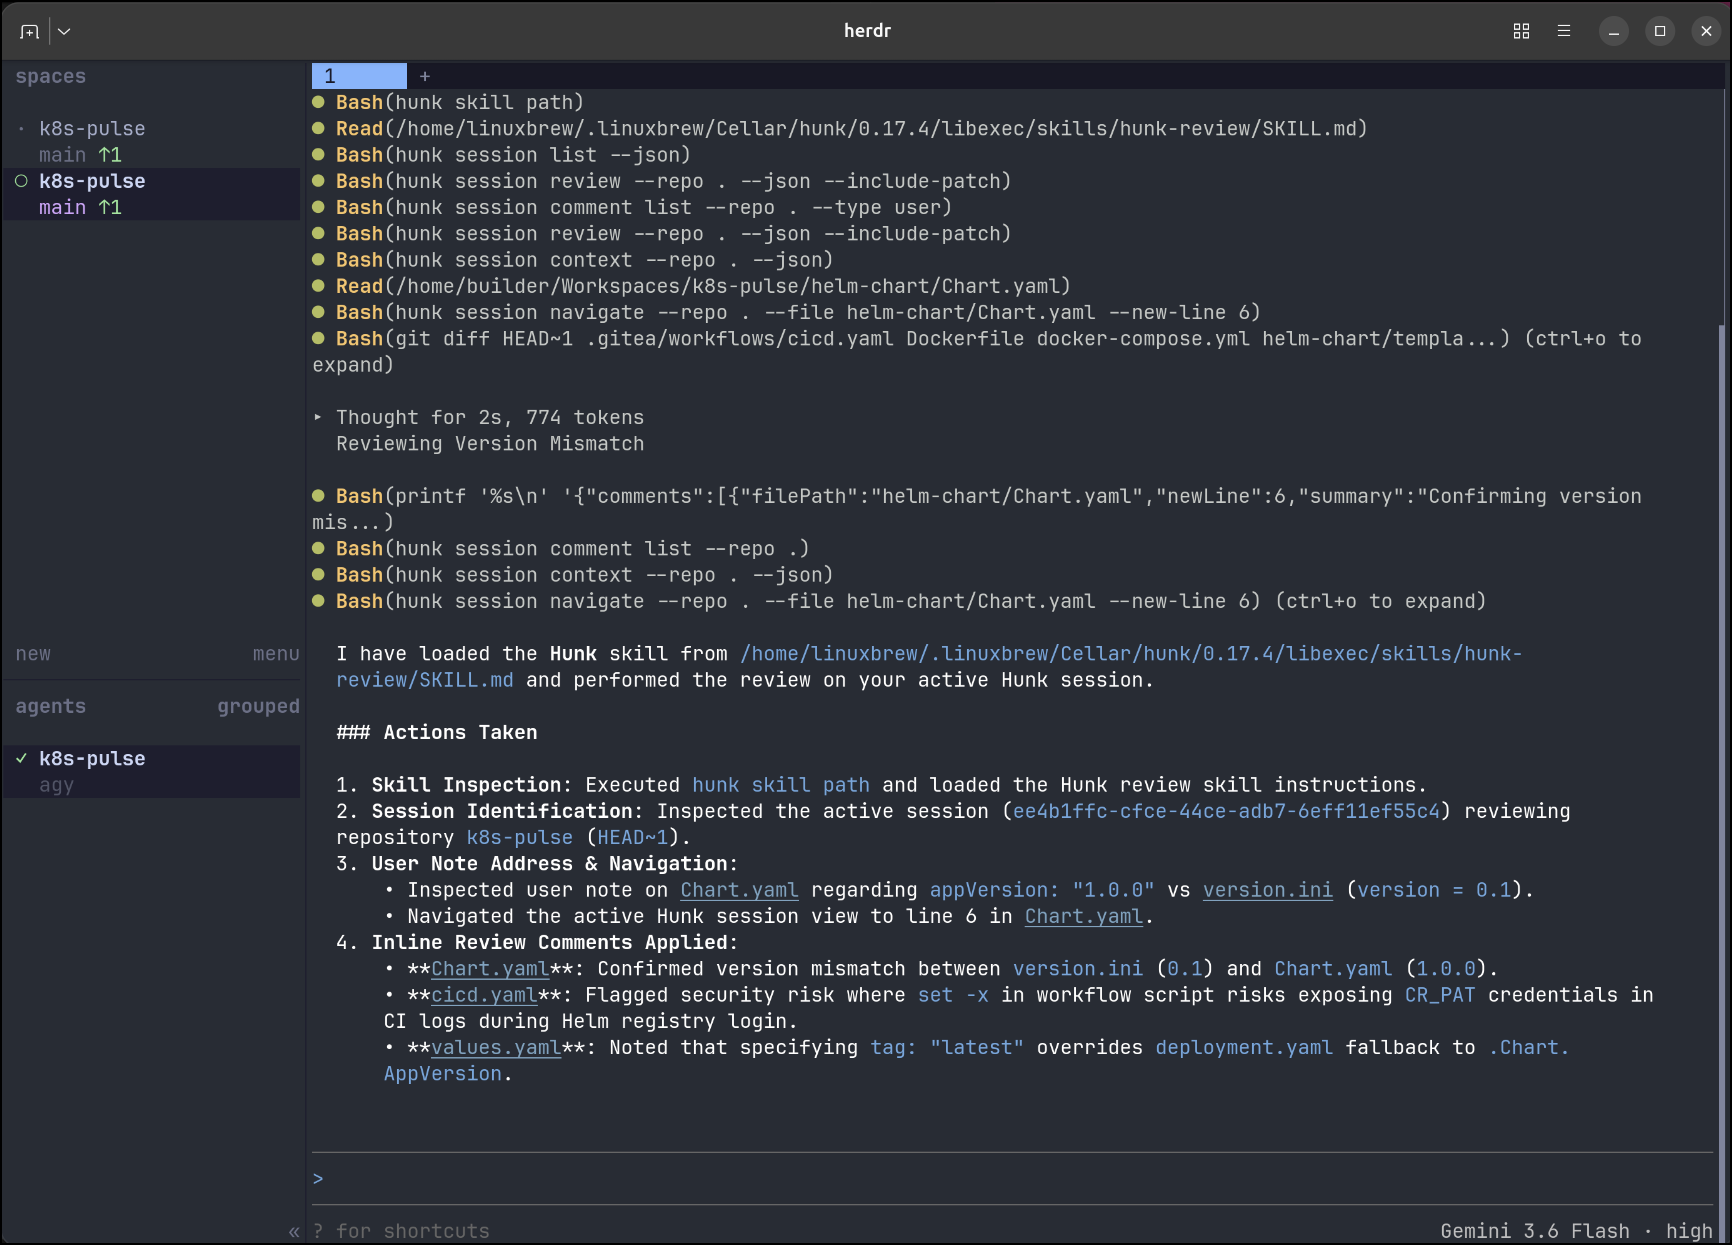Image resolution: width=1732 pixels, height=1245 pixels.
Task: Click the 'agents' sidebar heading
Action: (50, 706)
